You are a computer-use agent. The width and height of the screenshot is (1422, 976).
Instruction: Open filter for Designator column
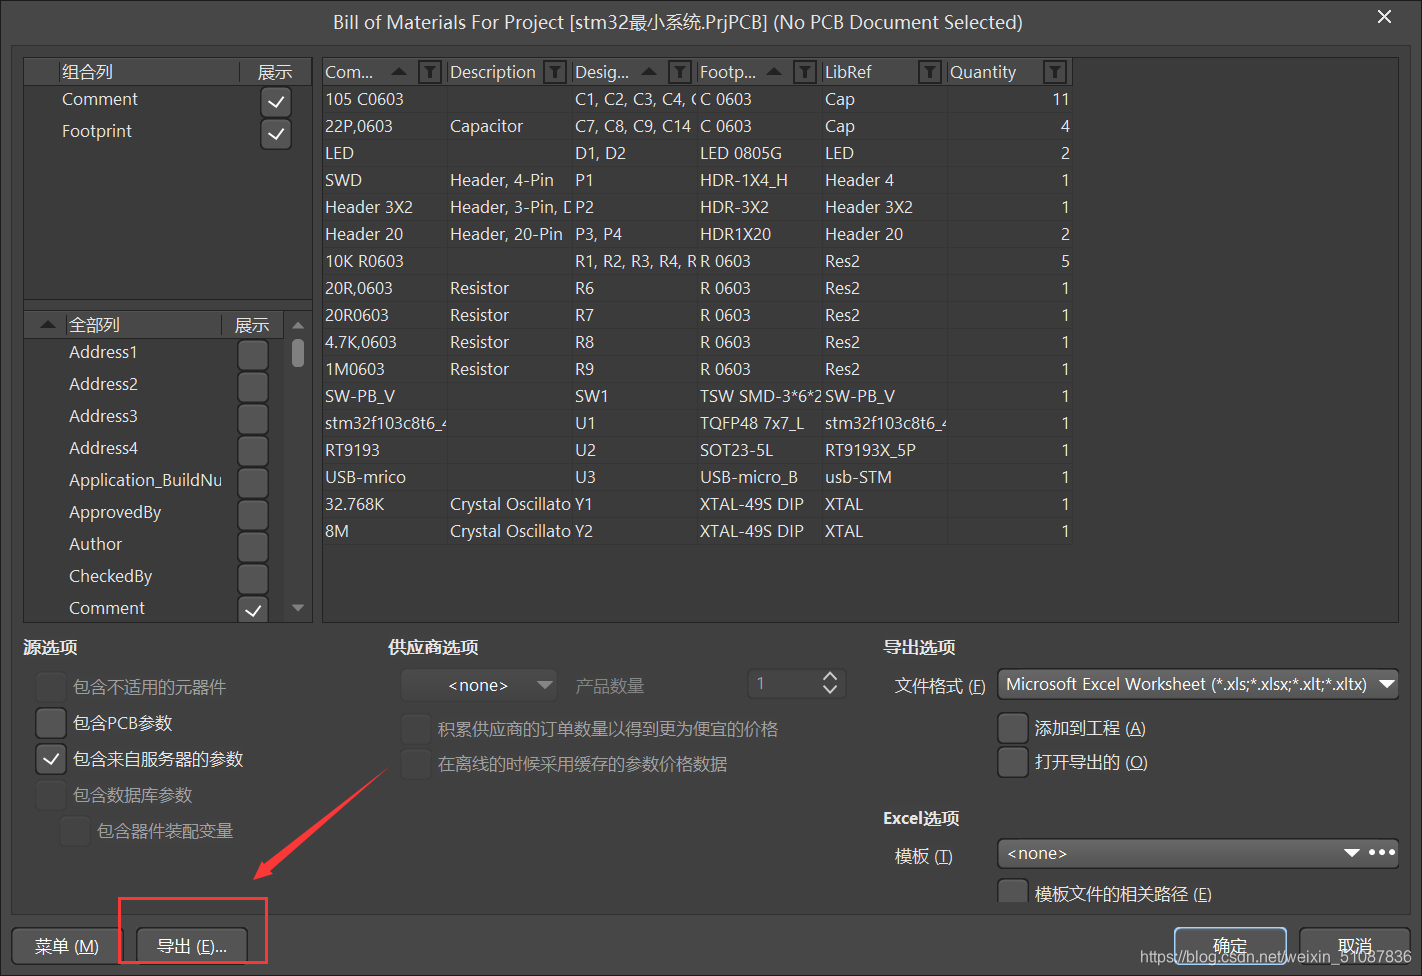coord(679,72)
